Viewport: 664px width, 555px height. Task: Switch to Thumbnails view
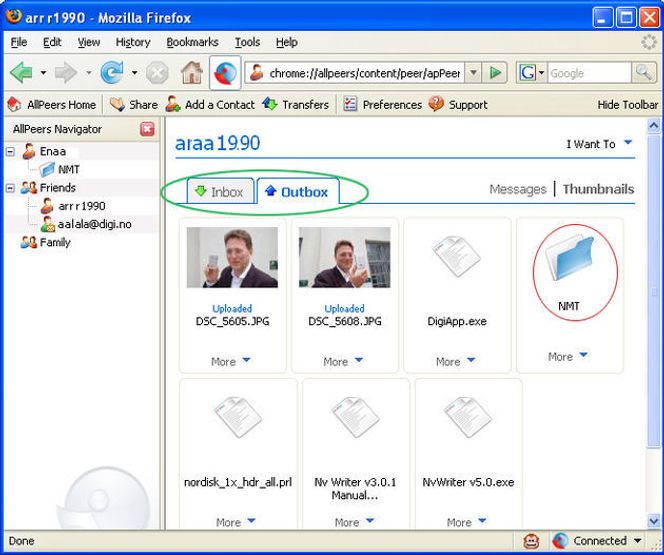click(598, 189)
